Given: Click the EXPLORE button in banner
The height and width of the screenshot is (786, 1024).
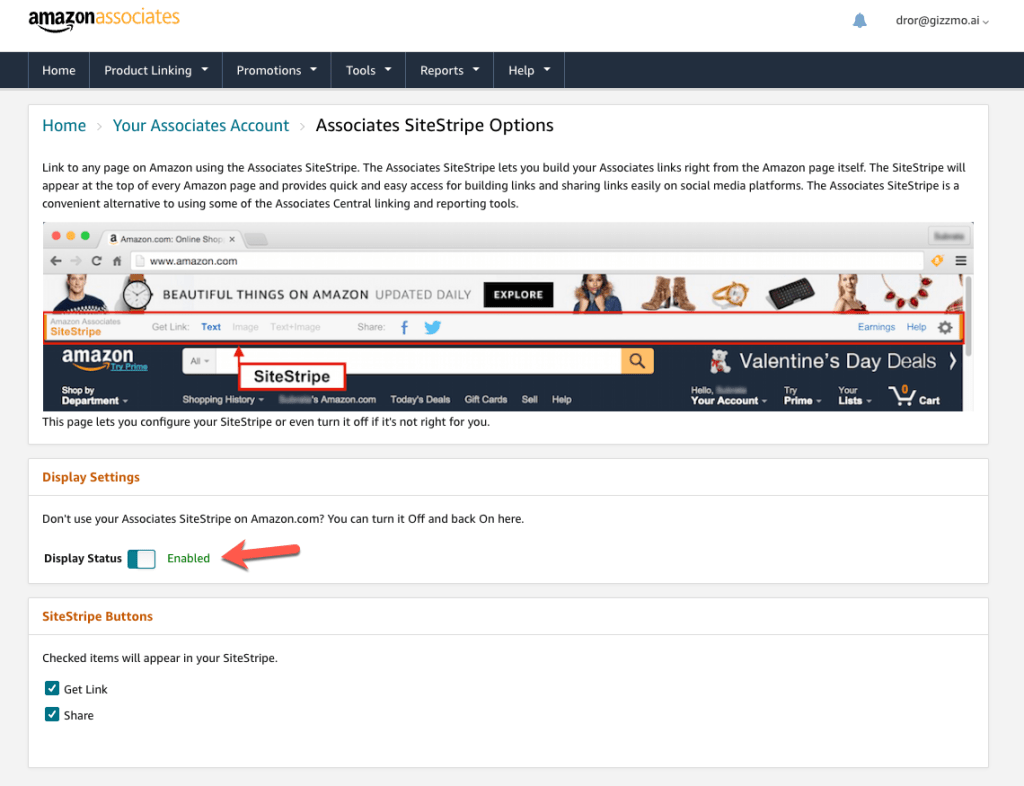Looking at the screenshot, I should (518, 295).
